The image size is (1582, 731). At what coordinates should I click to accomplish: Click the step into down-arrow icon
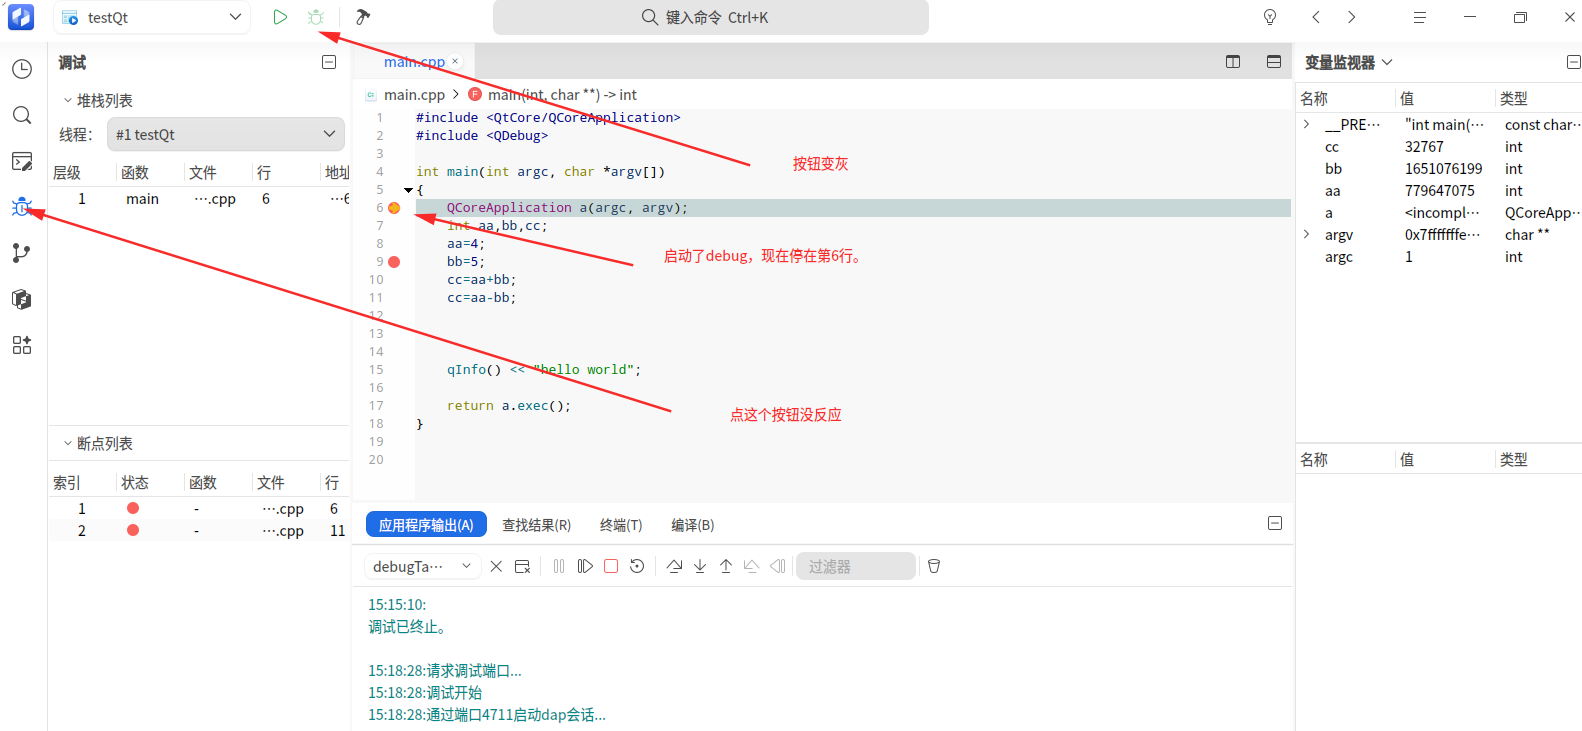pos(700,566)
